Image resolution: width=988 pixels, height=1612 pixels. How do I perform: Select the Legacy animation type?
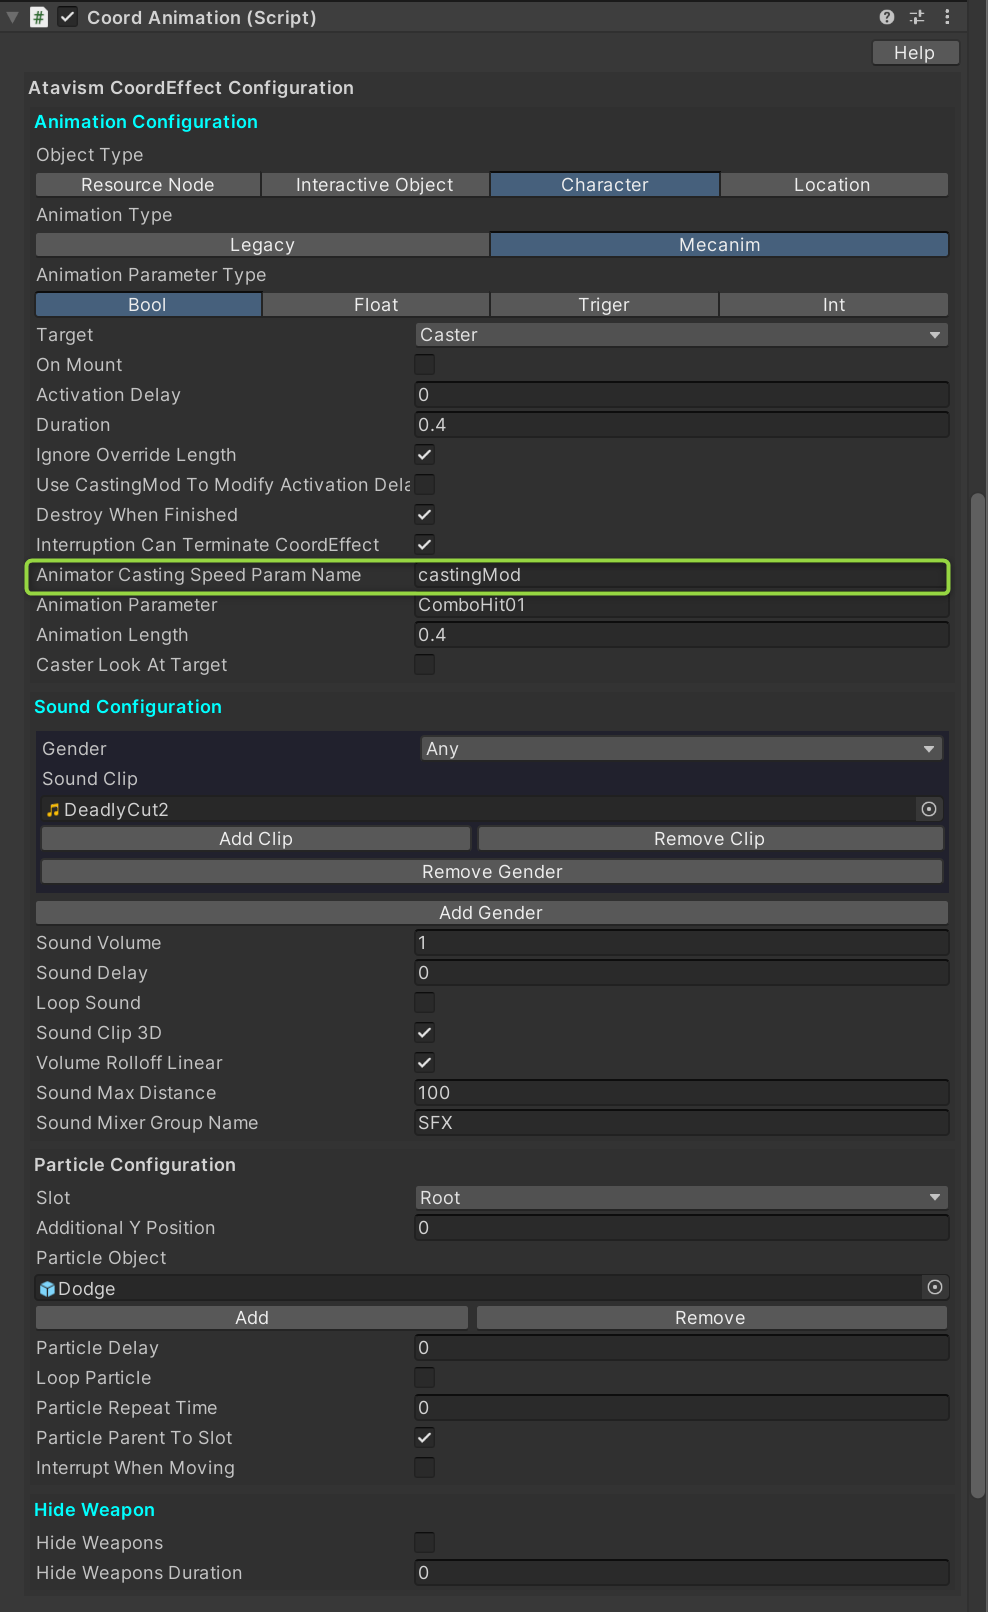(x=262, y=245)
